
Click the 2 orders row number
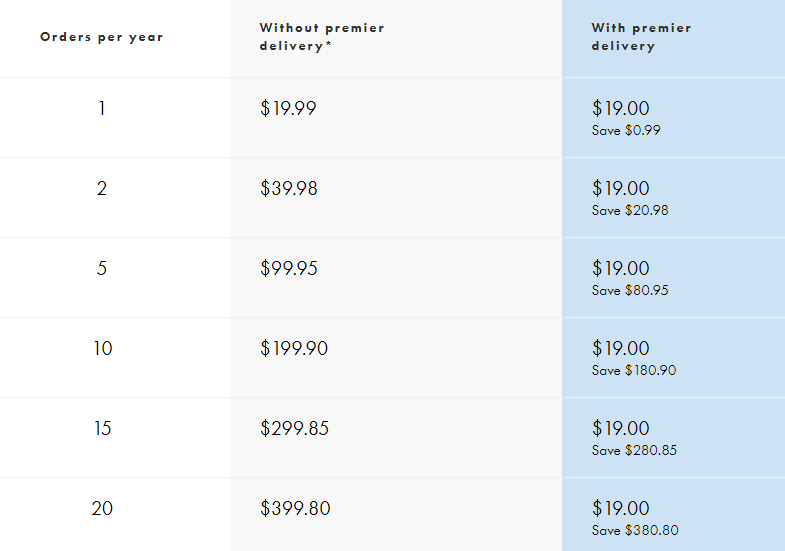[102, 188]
